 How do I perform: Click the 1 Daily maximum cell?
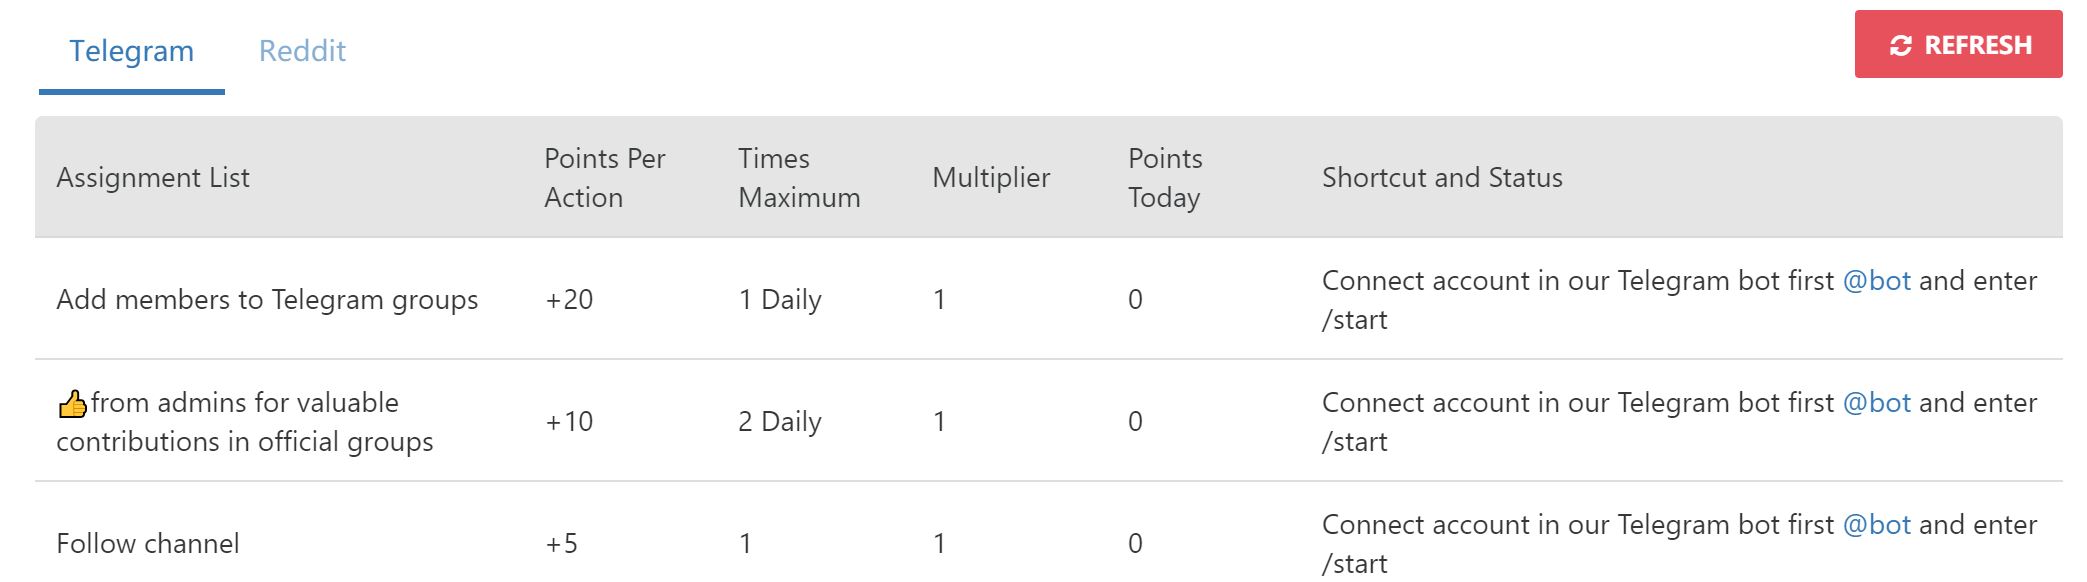(780, 300)
